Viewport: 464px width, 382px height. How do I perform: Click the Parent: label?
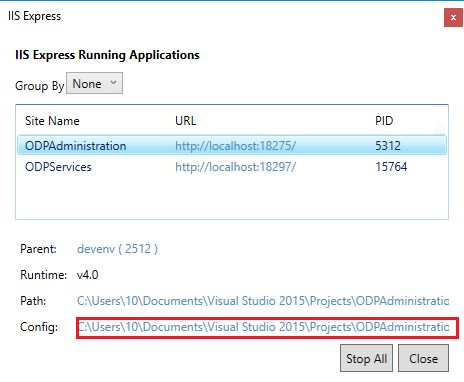coord(38,249)
